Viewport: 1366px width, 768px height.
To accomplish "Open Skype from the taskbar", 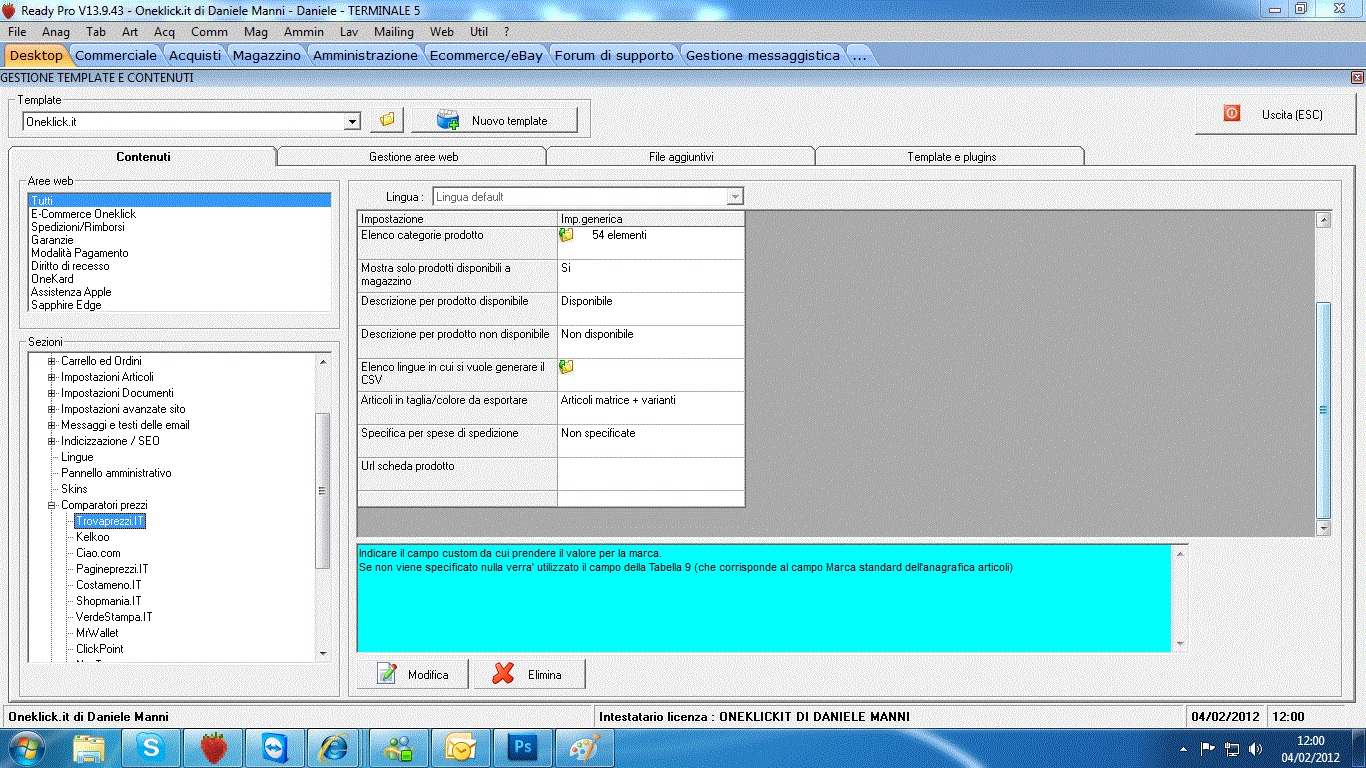I will coord(151,748).
